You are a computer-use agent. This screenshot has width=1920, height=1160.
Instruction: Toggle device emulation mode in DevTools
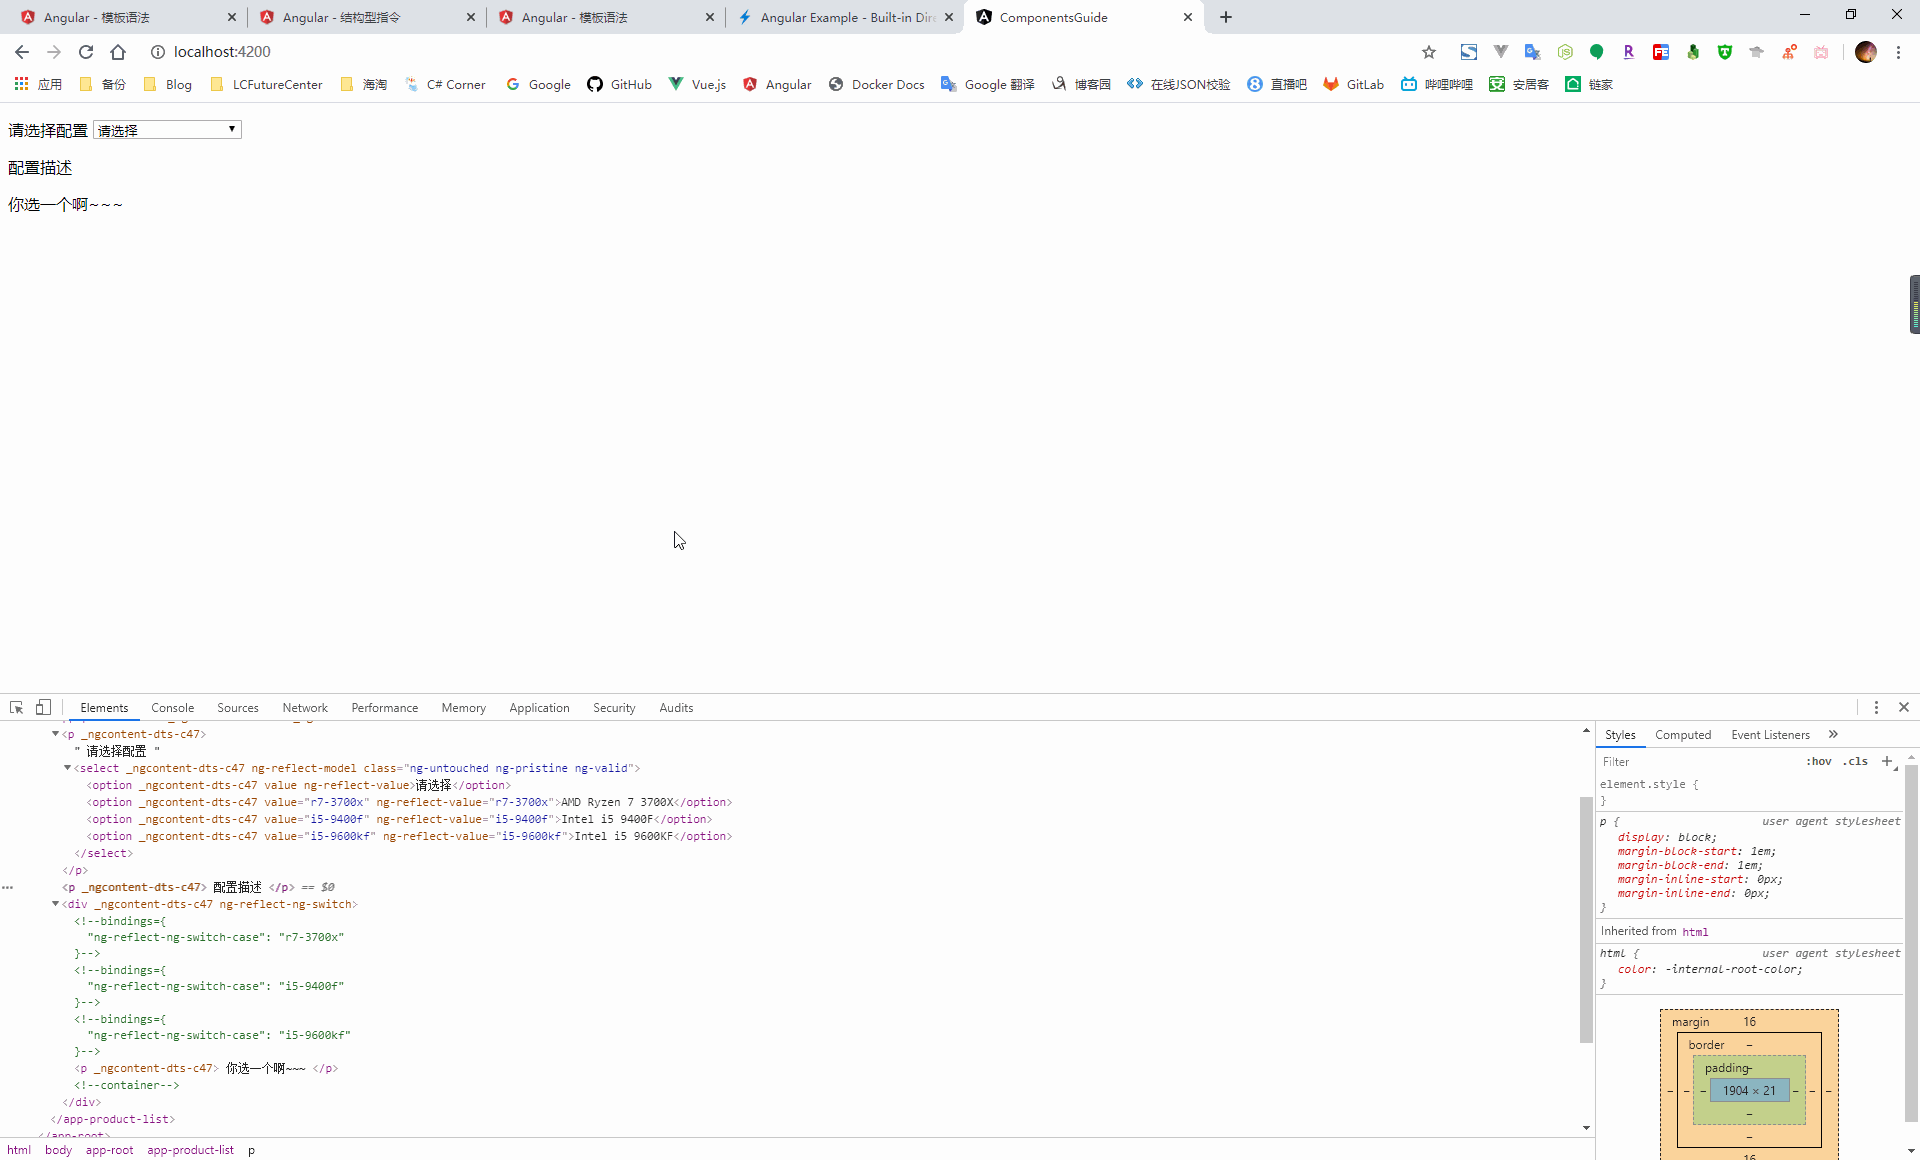coord(42,707)
